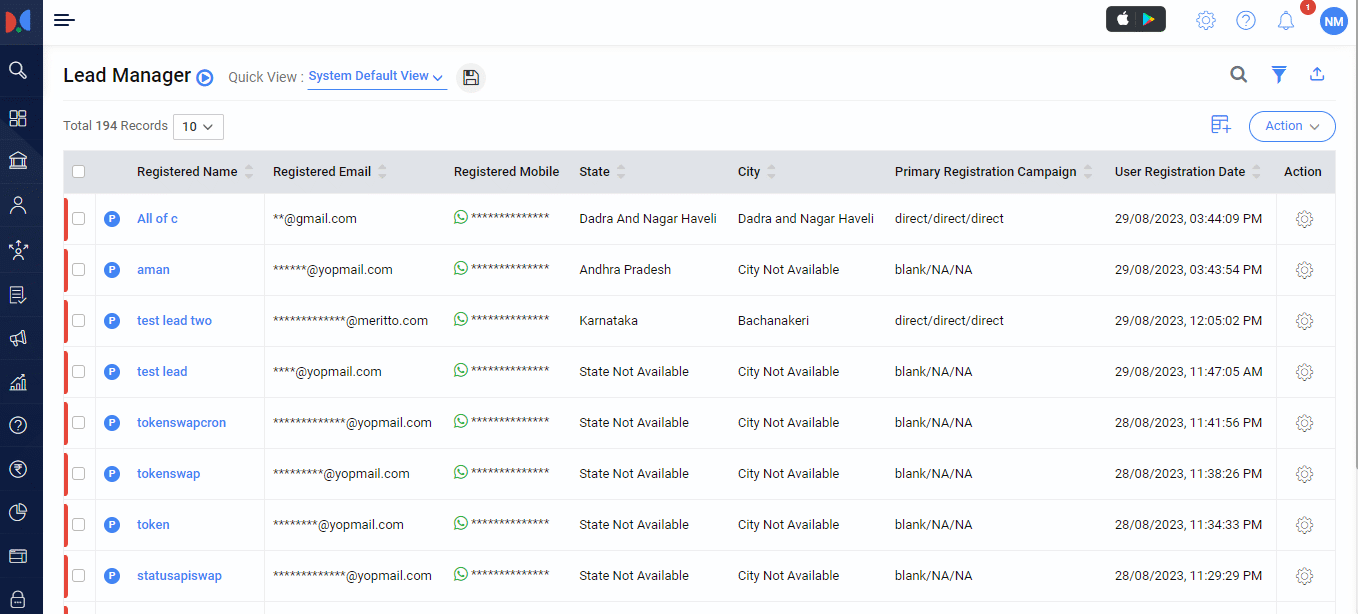Open the bar chart analytics icon in the sidebar
The height and width of the screenshot is (614, 1358).
[x=18, y=382]
